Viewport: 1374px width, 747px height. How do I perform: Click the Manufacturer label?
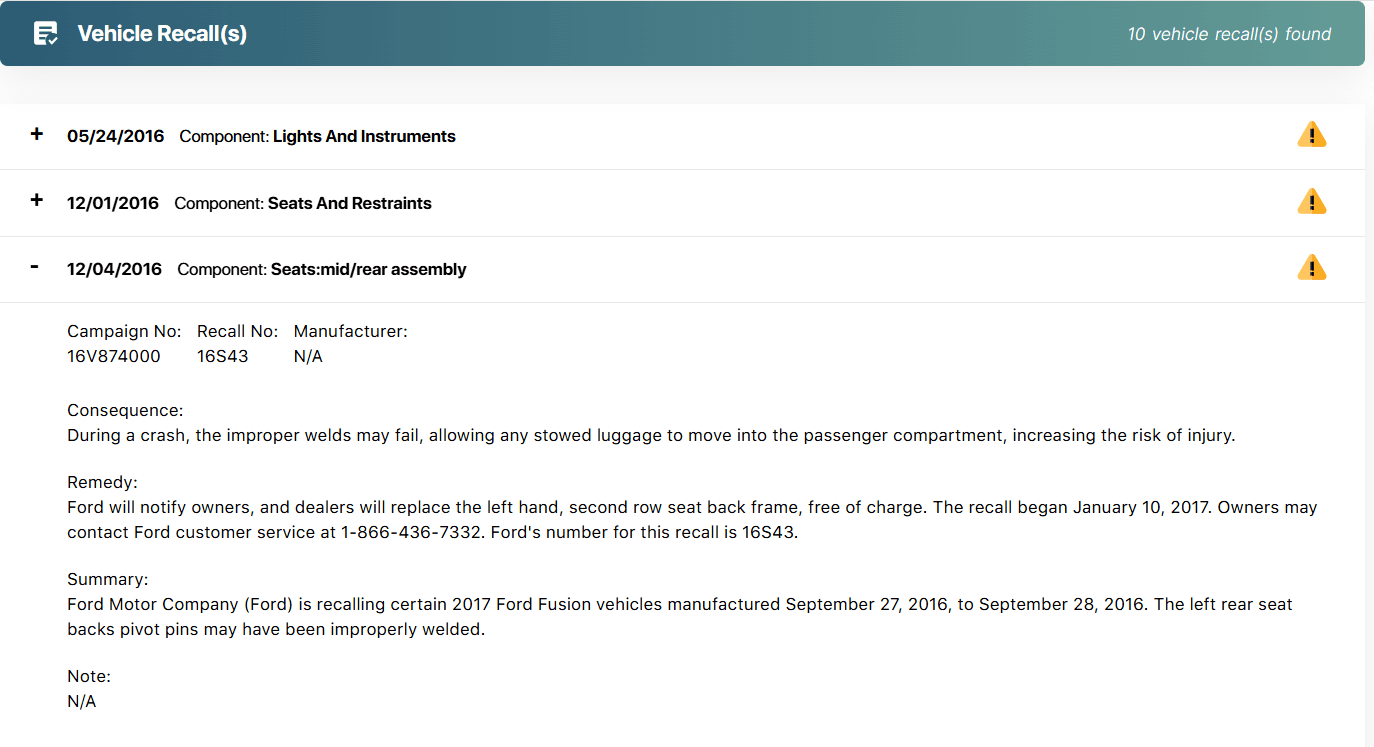point(350,331)
